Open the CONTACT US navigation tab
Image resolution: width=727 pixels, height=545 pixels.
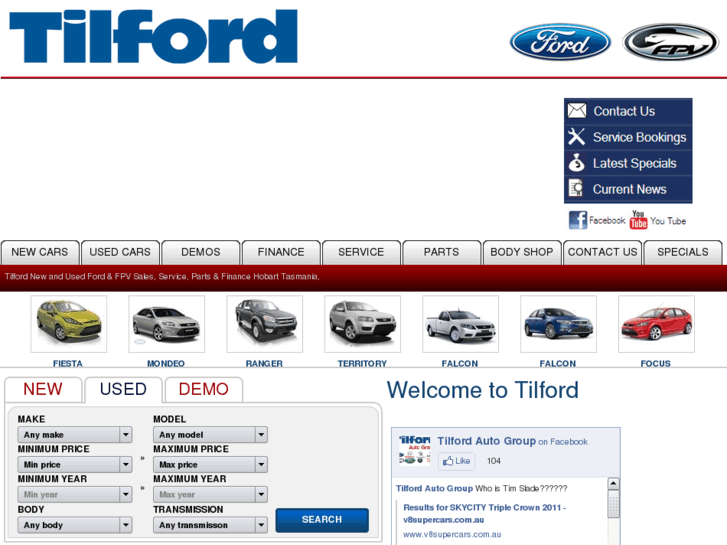[602, 252]
